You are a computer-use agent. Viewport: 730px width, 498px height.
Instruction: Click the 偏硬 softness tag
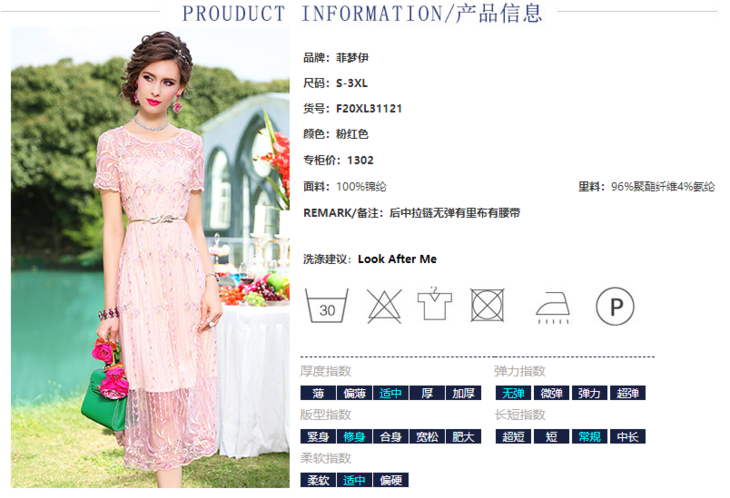point(390,481)
